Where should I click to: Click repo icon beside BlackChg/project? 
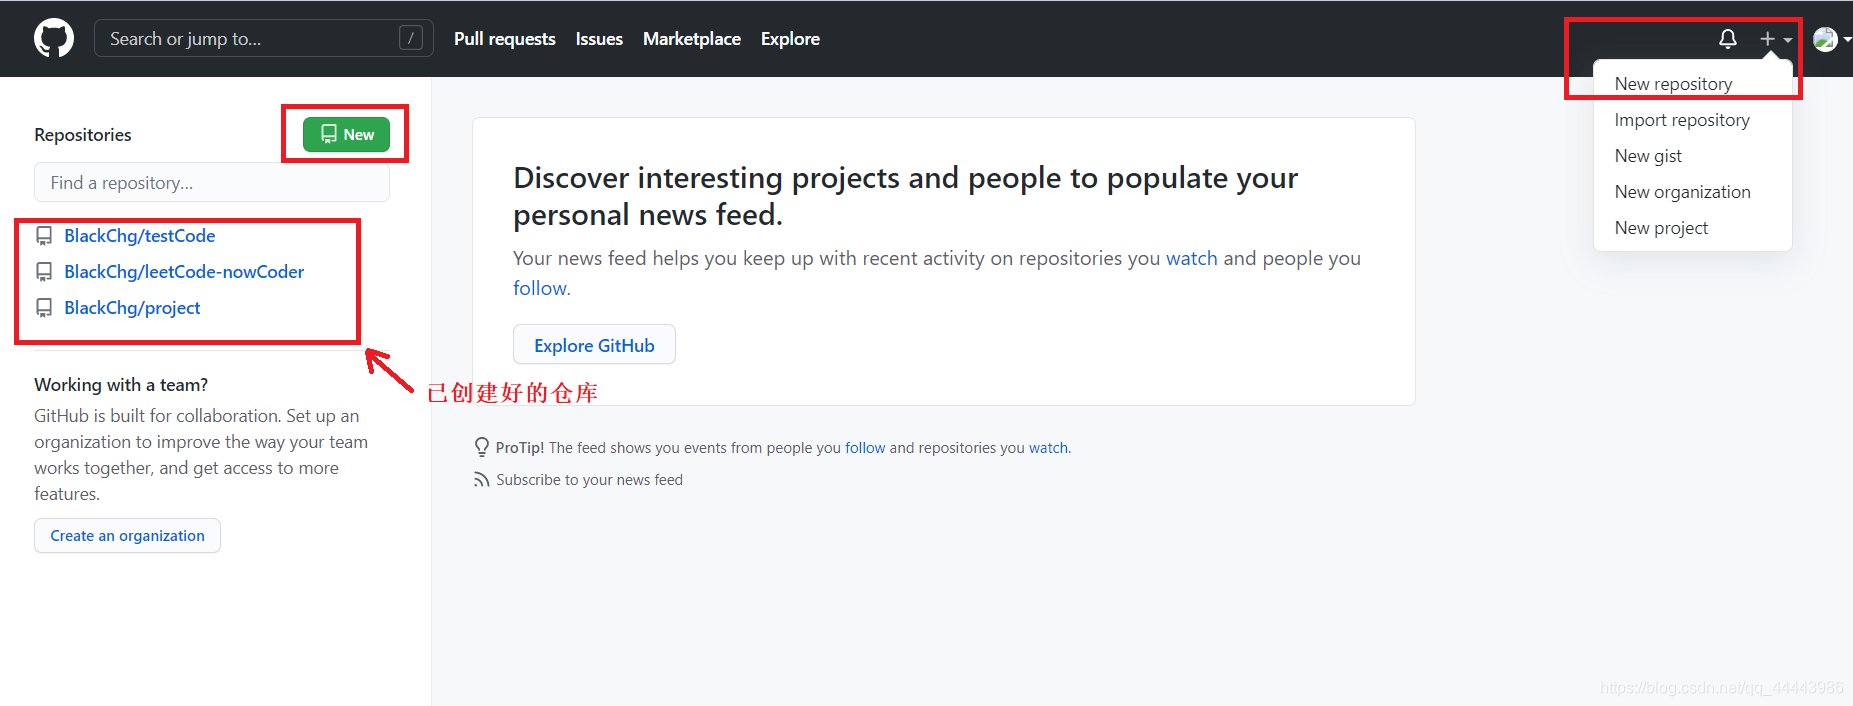(x=44, y=308)
